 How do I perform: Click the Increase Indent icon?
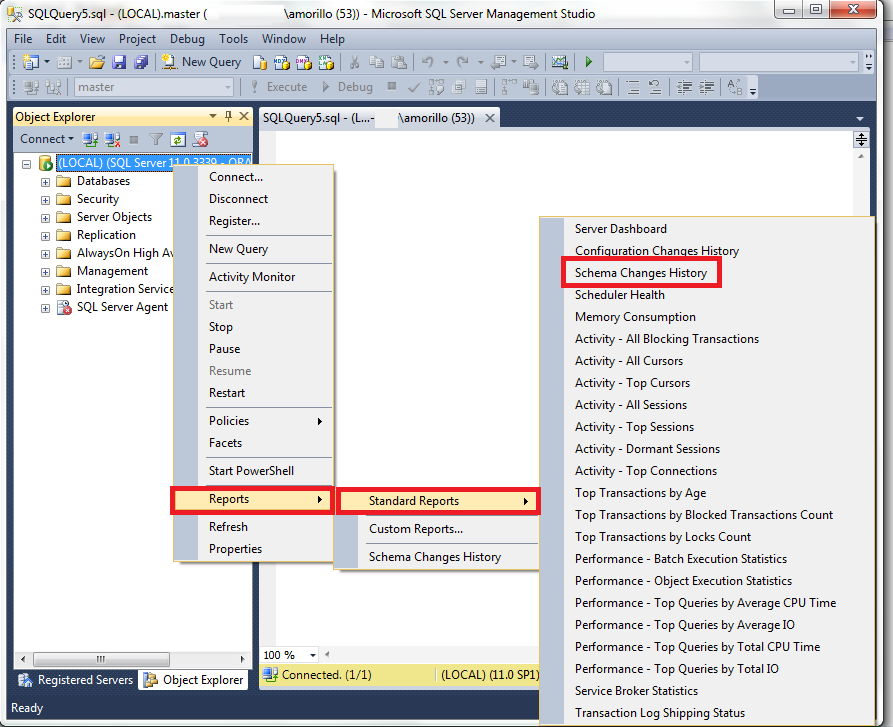pyautogui.click(x=706, y=87)
